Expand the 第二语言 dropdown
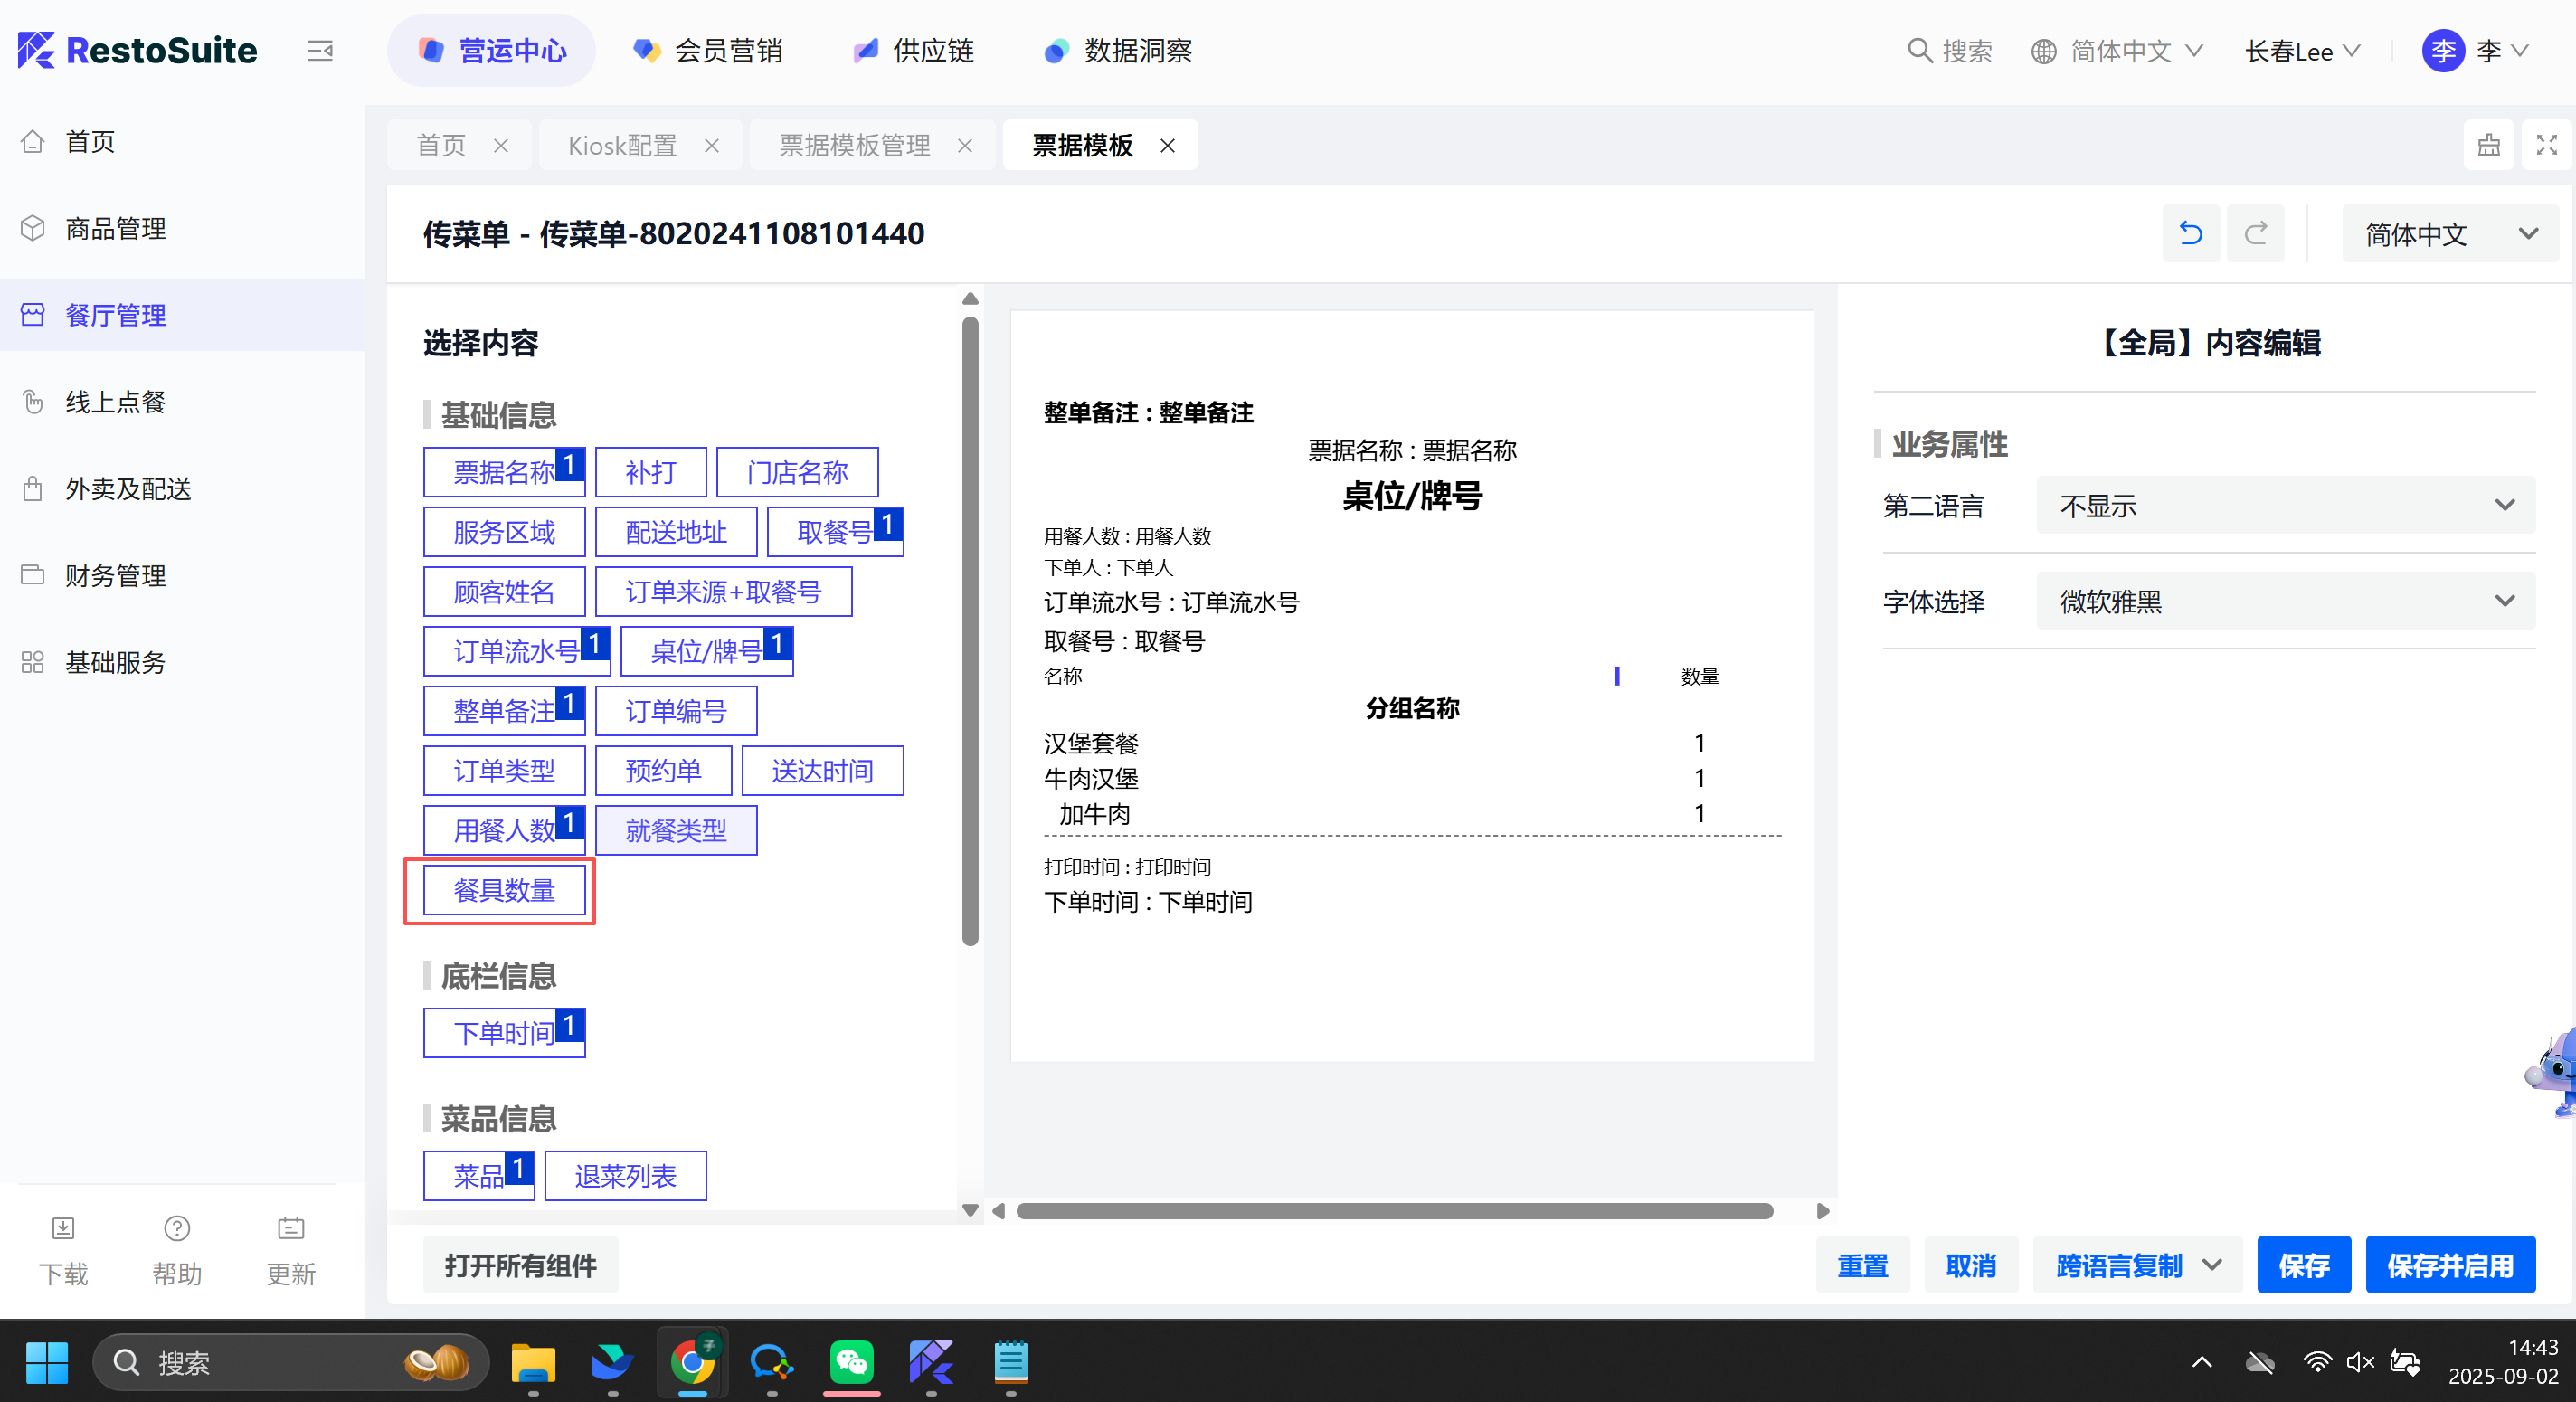The image size is (2576, 1402). (x=2285, y=505)
